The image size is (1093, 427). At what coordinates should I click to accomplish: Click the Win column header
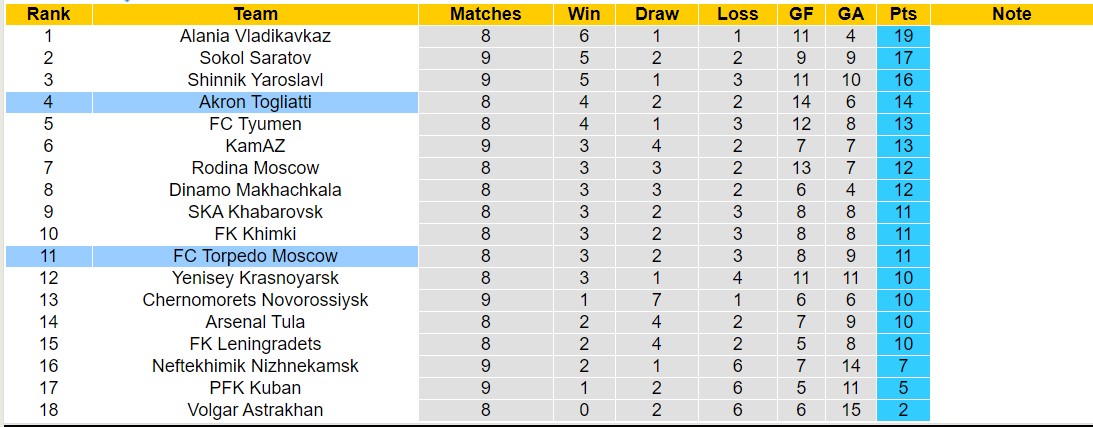pos(584,14)
